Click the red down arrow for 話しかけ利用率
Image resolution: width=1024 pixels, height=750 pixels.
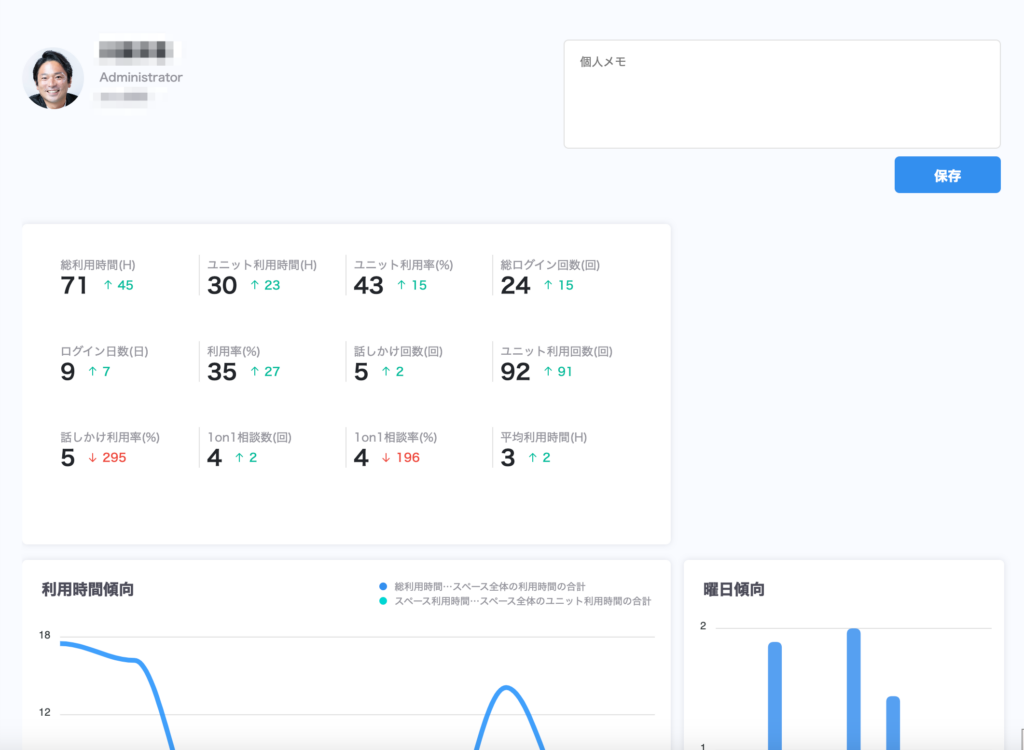[92, 458]
